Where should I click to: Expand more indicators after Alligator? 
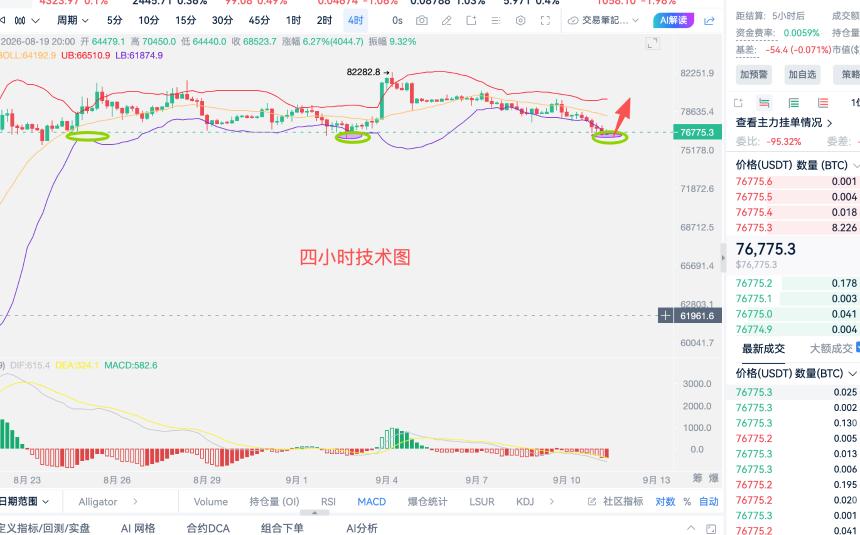click(x=135, y=502)
